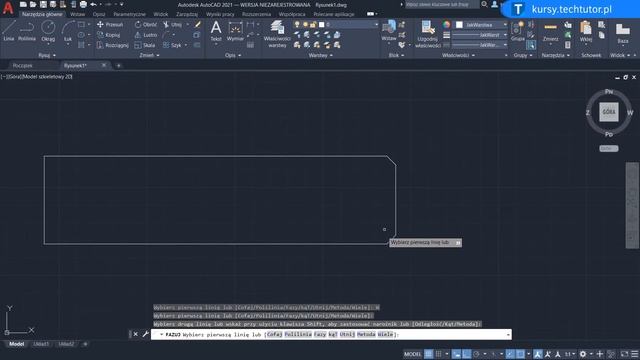Click the Utnij (trim) tool

click(173, 24)
